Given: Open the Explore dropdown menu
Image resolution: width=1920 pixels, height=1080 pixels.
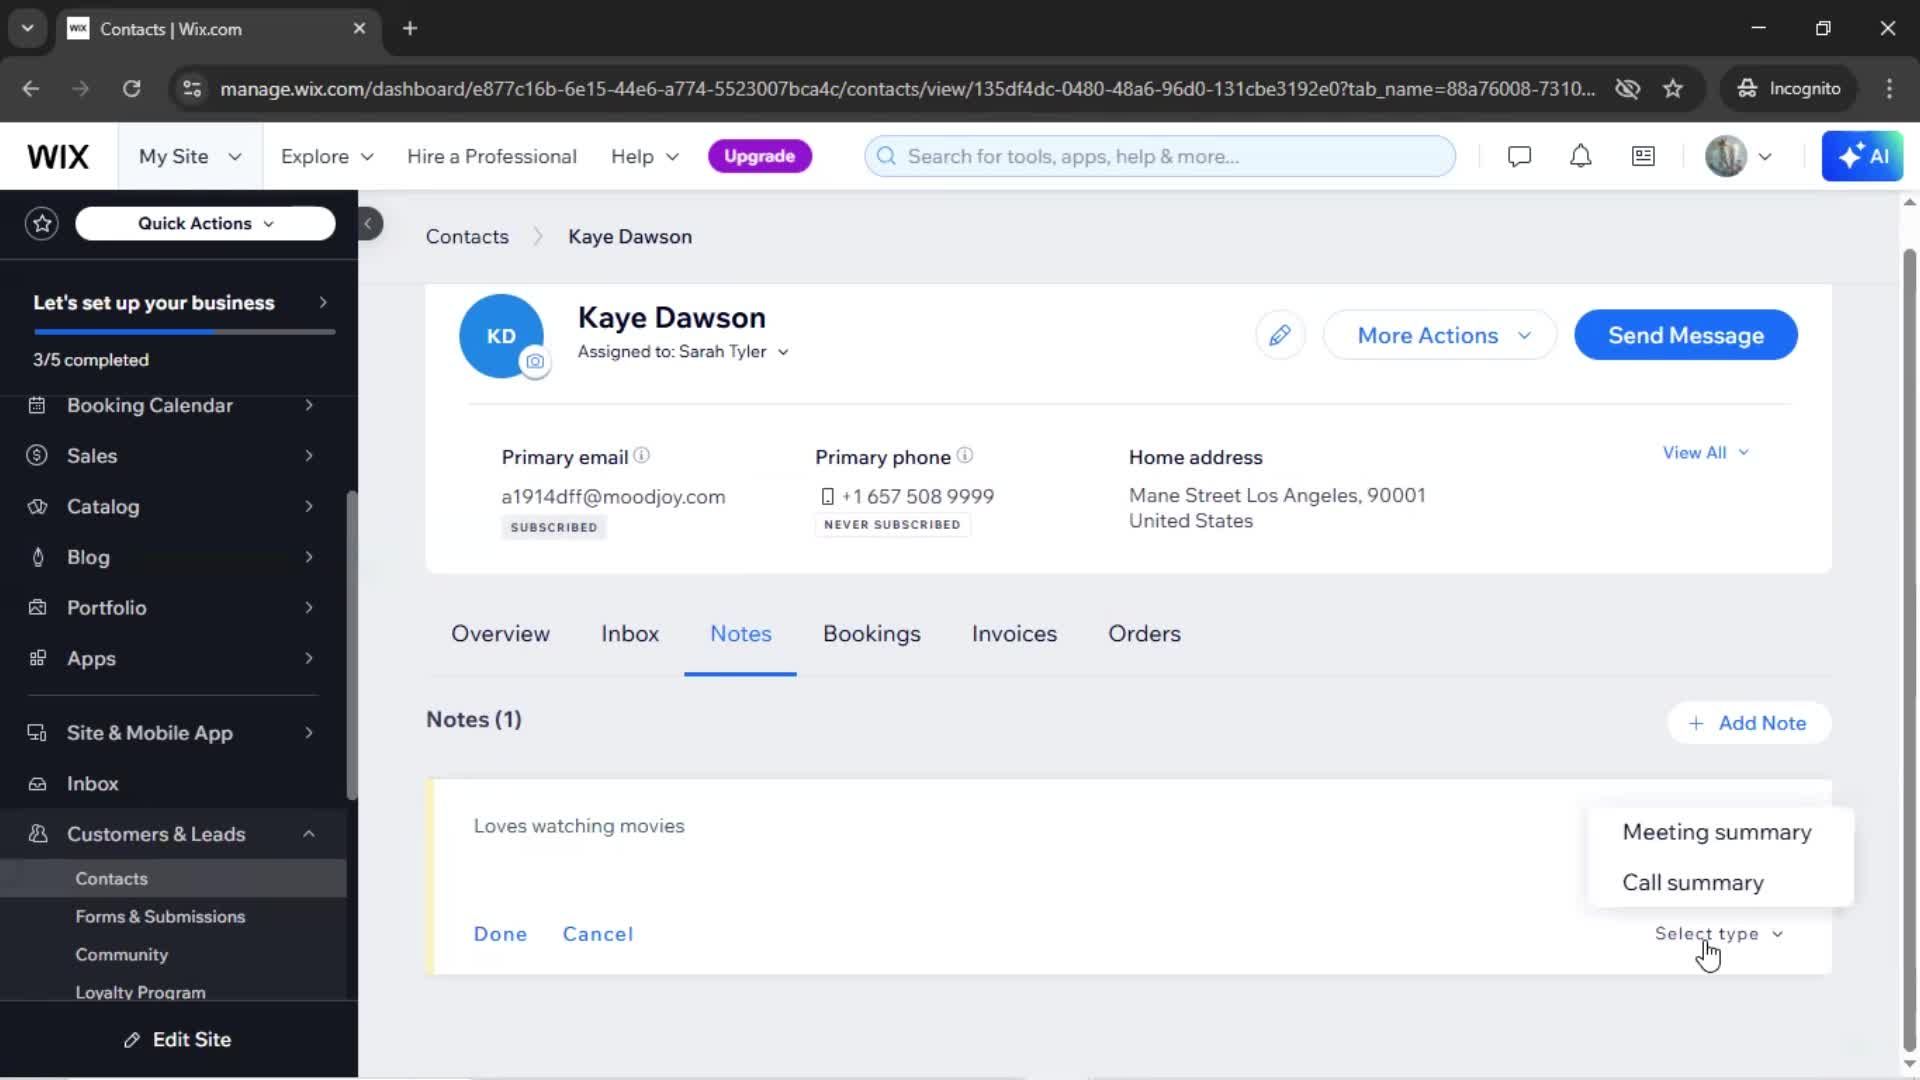Looking at the screenshot, I should (x=327, y=157).
